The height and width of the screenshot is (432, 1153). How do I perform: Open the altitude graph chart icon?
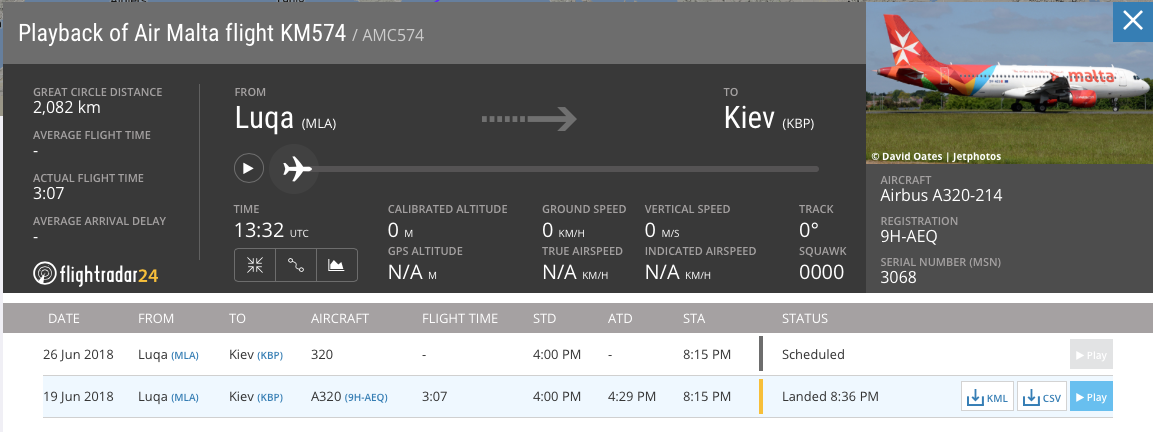coord(337,265)
